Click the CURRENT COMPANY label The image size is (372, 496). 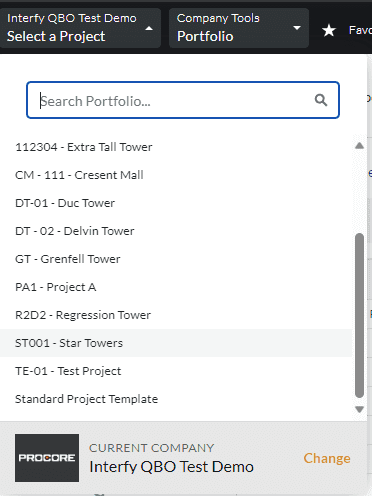151,448
